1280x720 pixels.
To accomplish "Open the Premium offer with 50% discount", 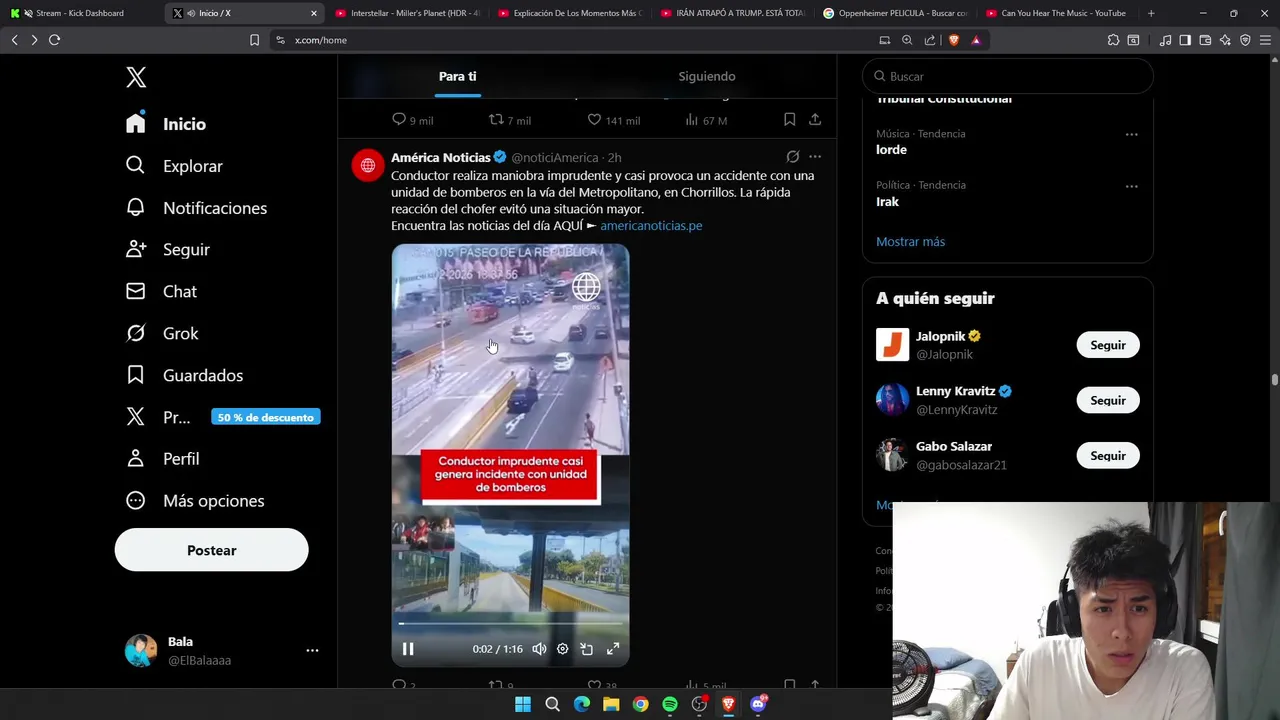I will [222, 418].
